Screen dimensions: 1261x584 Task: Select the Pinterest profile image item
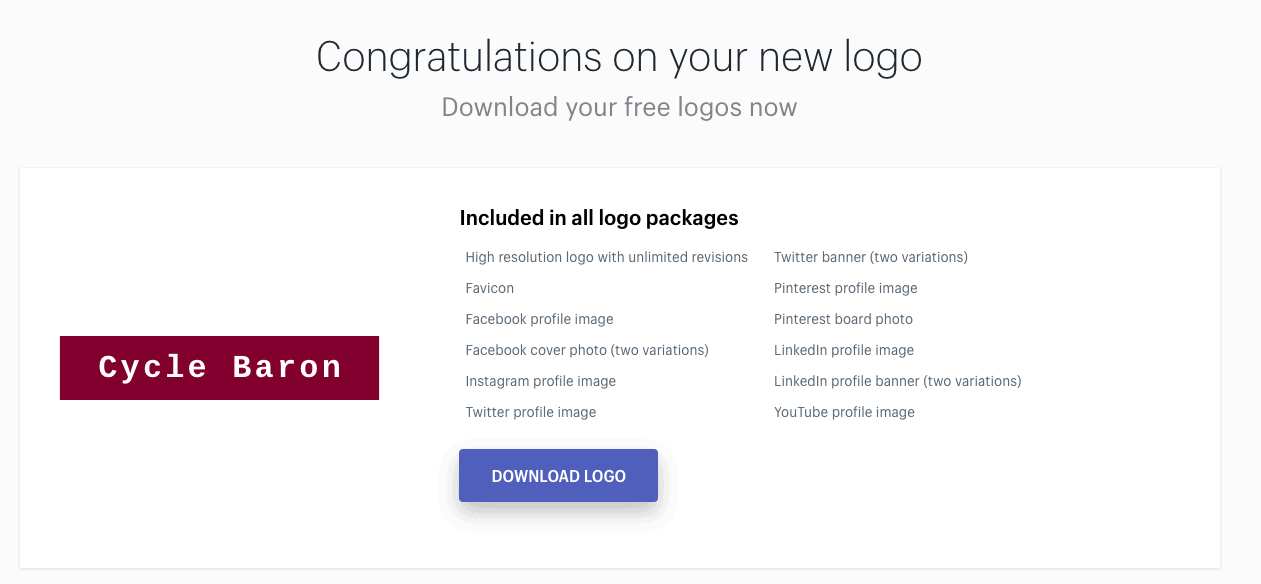click(845, 288)
